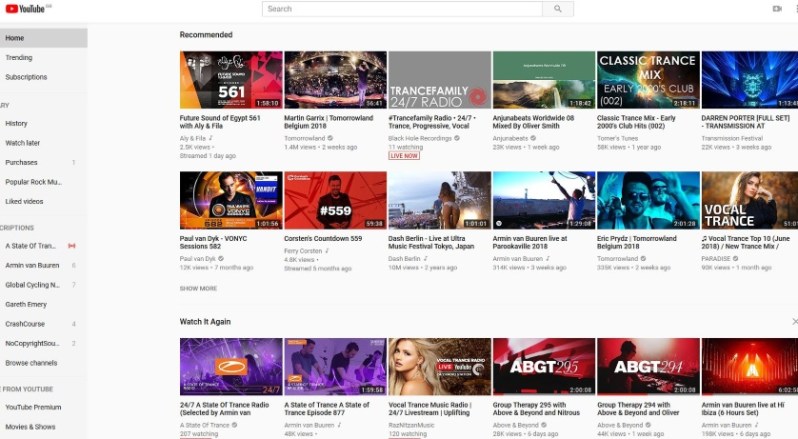
Task: Open Group Therapy 295 ABGT thumbnail
Action: pos(544,366)
